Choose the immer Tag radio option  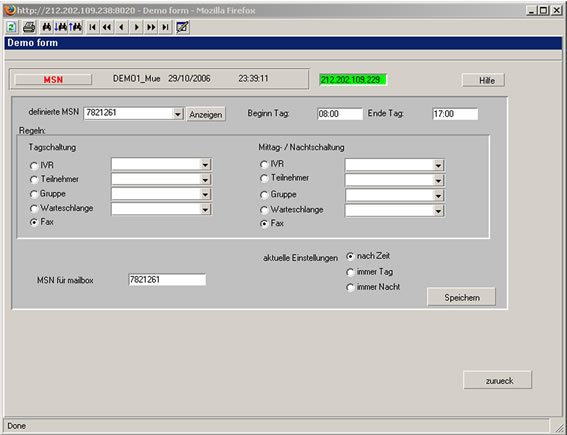pyautogui.click(x=350, y=272)
